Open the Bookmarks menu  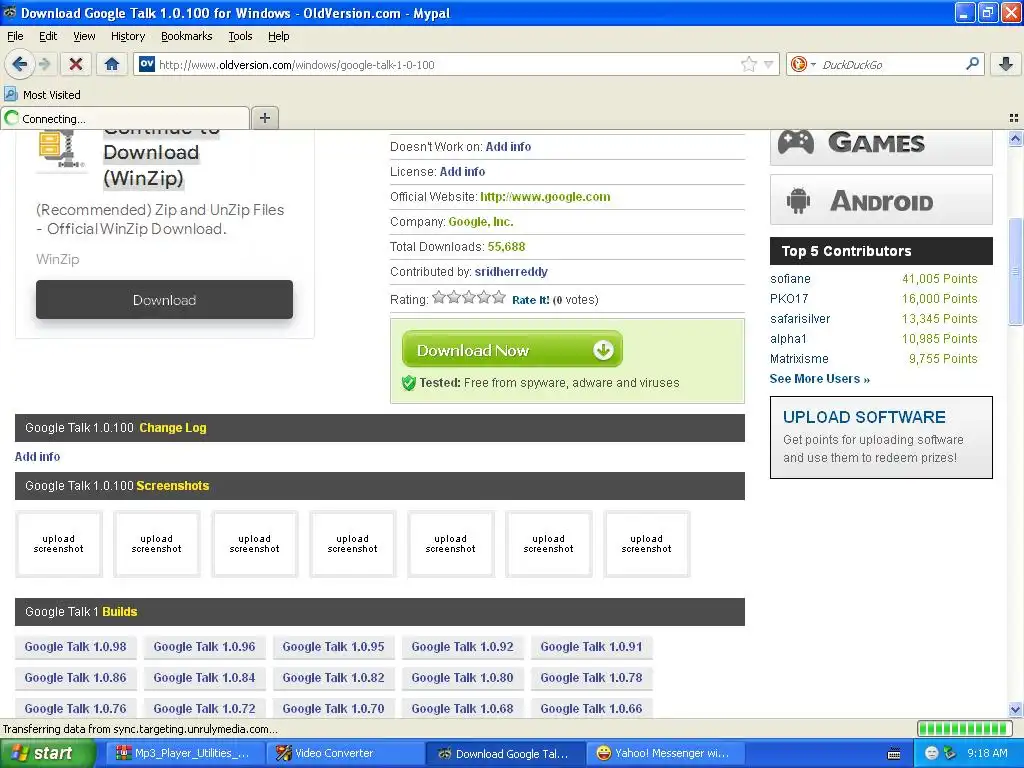tap(186, 37)
